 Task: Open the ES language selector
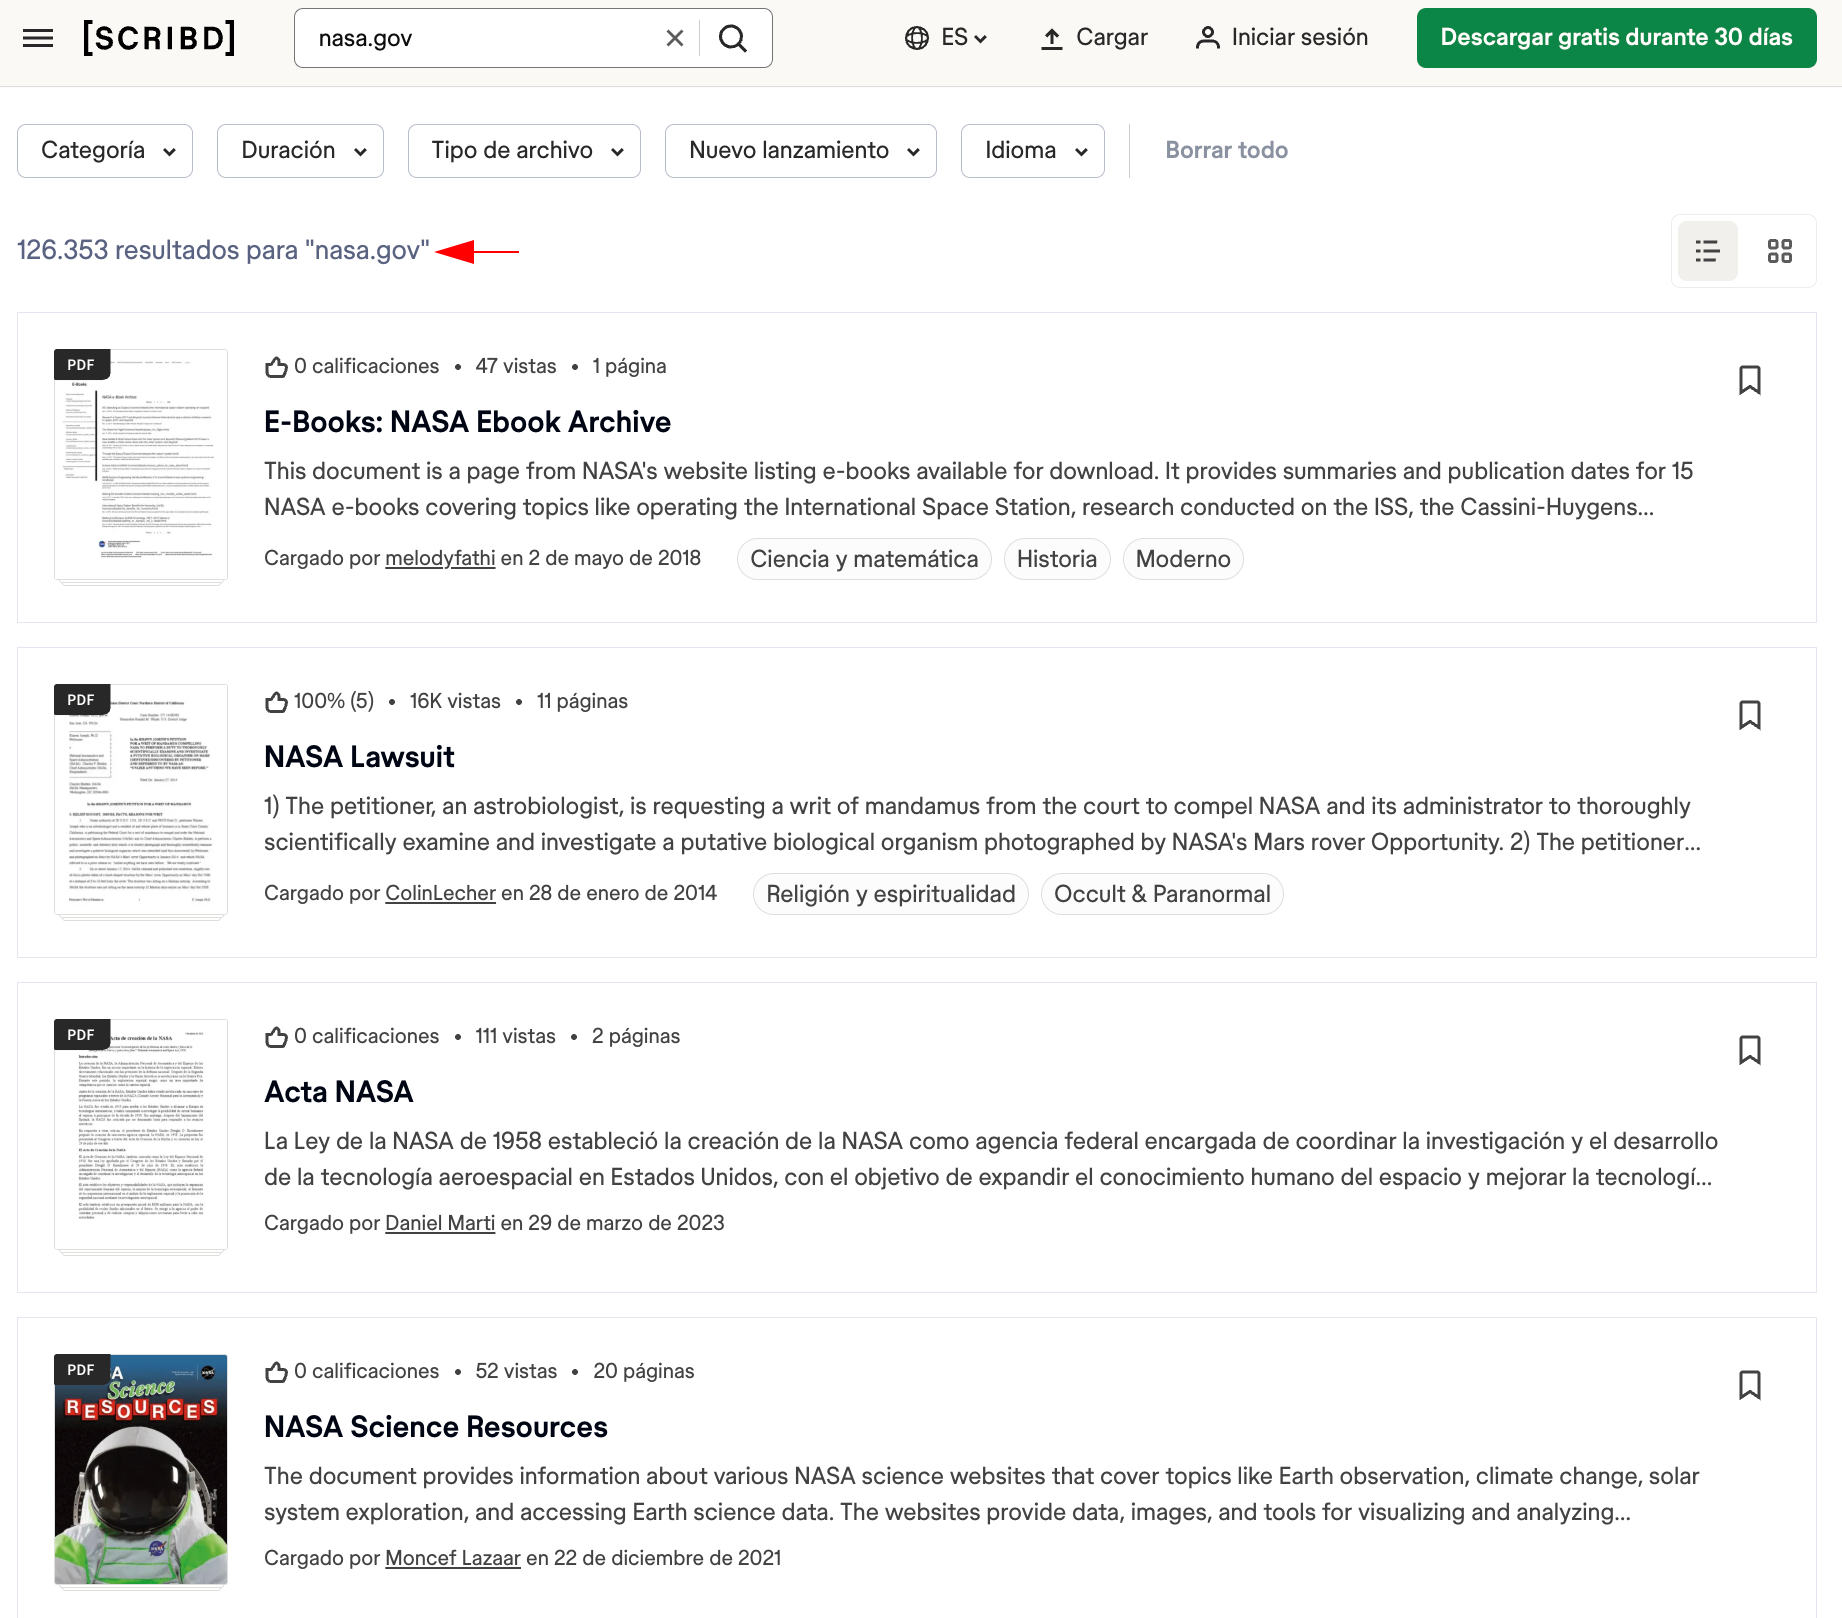(946, 38)
